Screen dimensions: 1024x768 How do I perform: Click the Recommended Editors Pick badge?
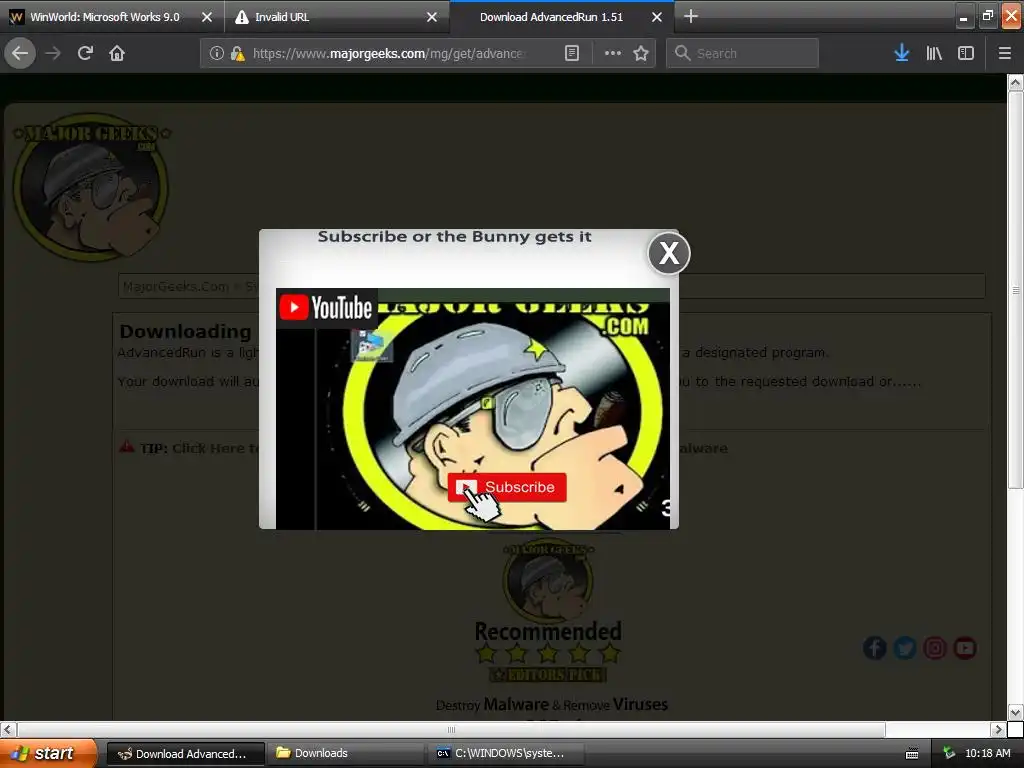coord(548,611)
